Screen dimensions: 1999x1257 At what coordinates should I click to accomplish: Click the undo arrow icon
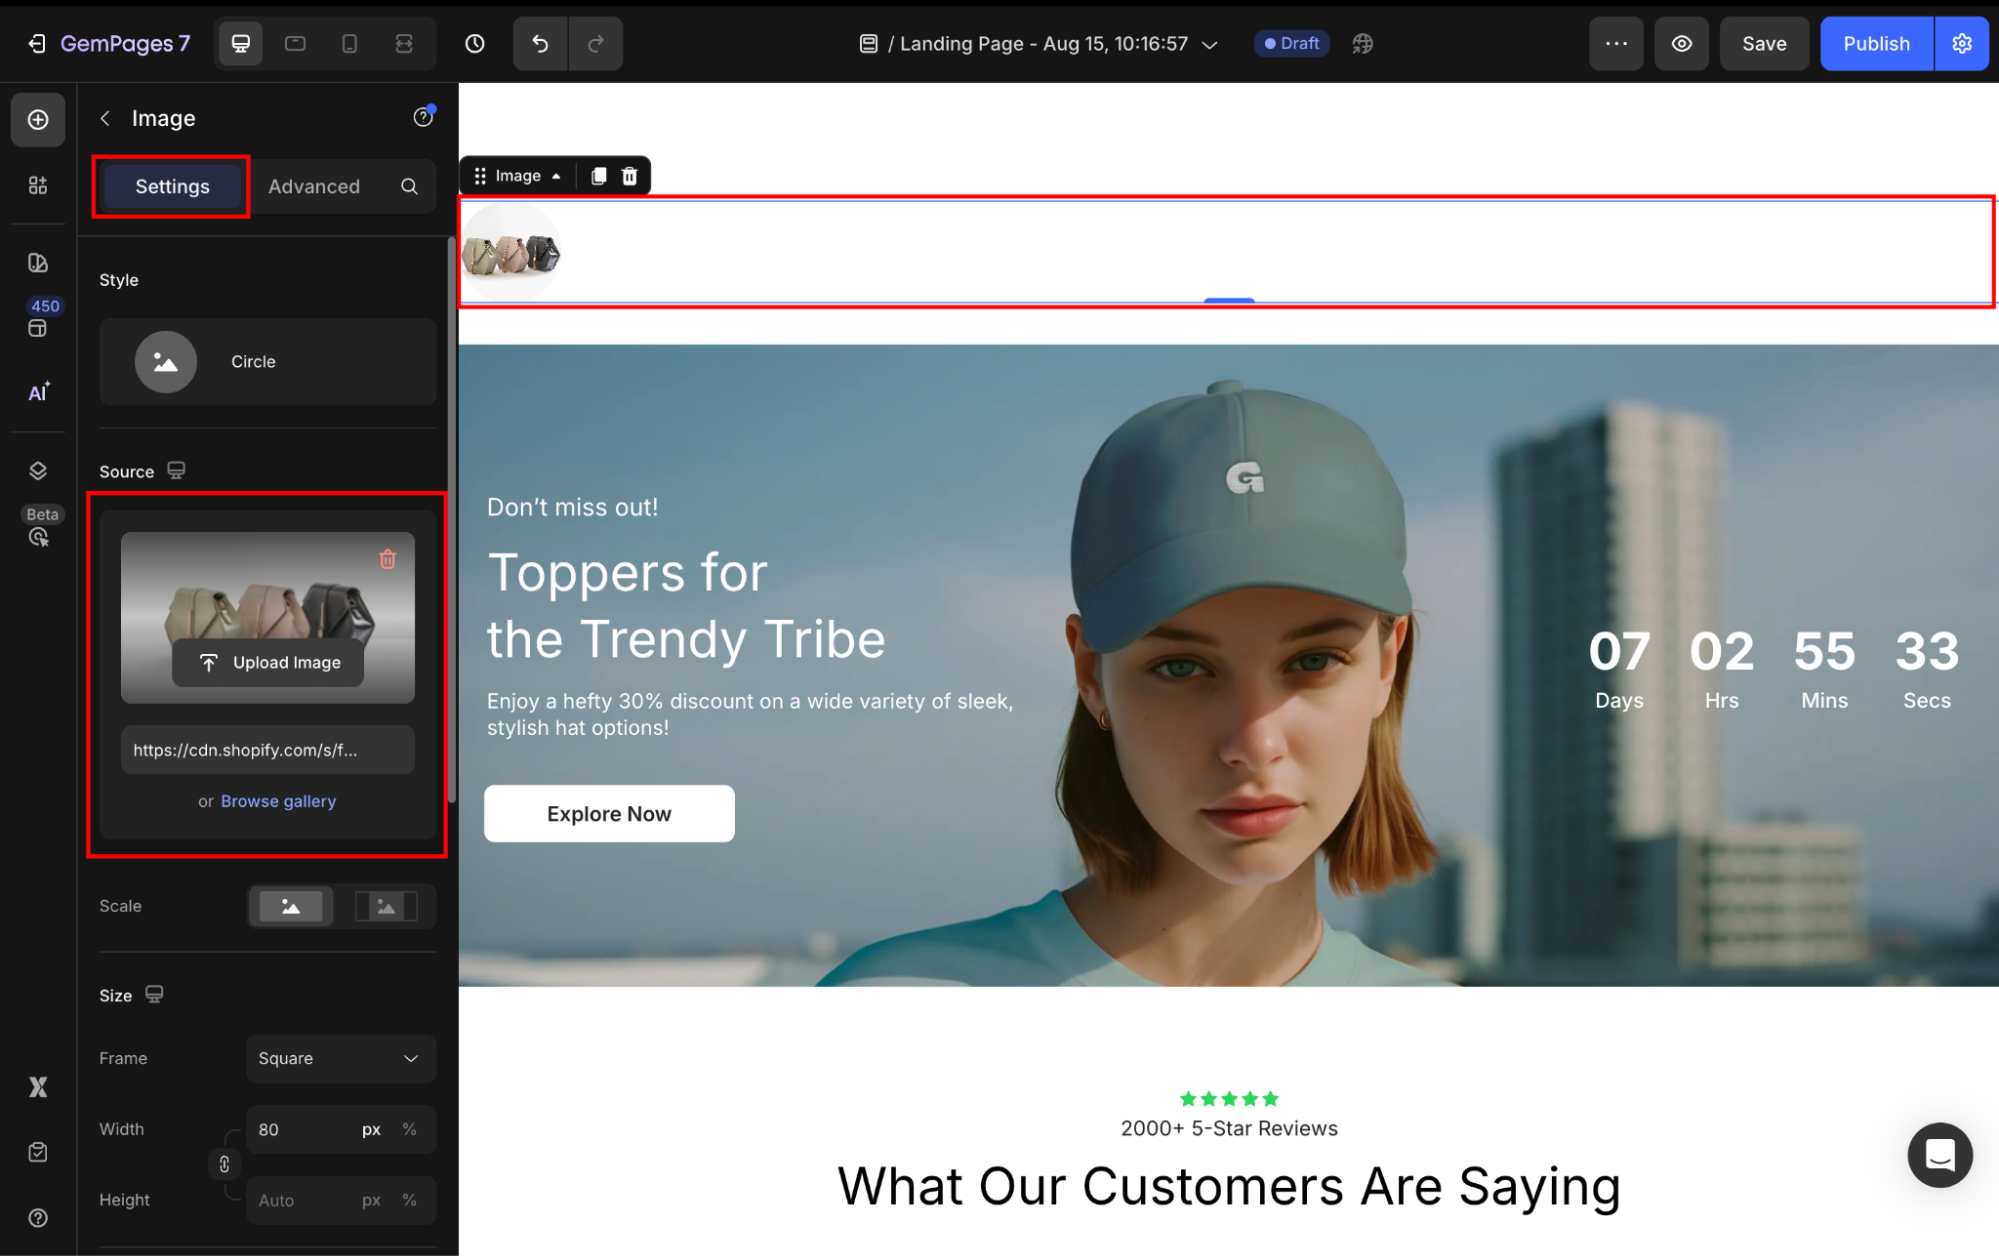click(540, 44)
